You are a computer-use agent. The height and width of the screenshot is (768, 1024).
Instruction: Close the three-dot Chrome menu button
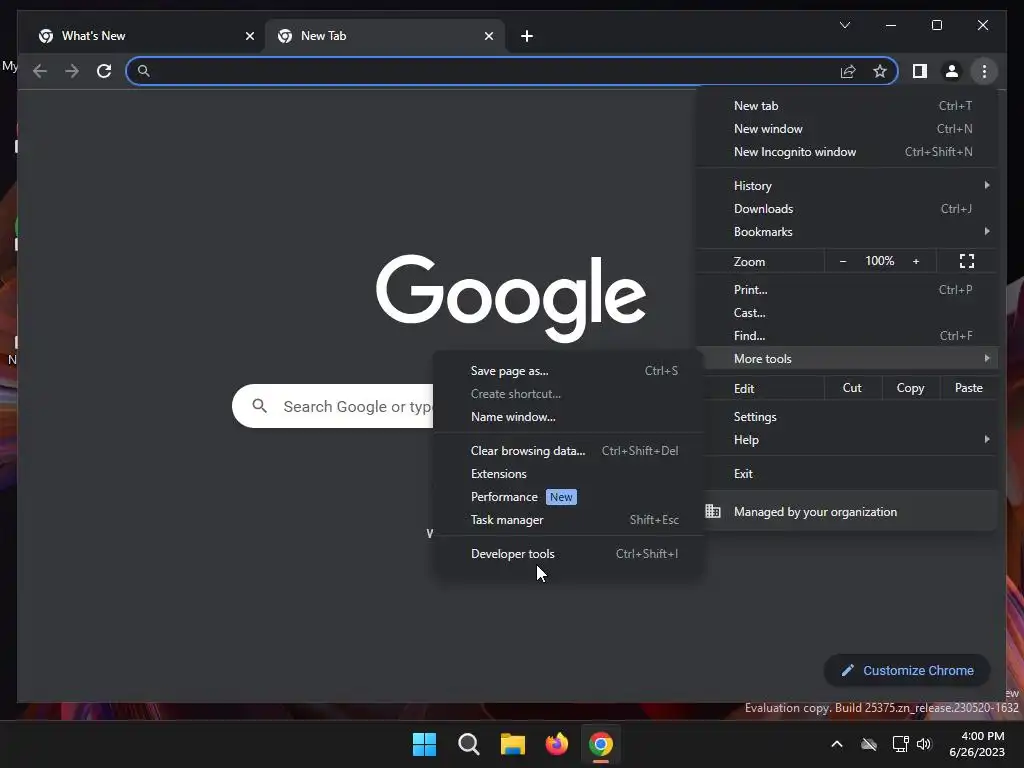coord(984,71)
